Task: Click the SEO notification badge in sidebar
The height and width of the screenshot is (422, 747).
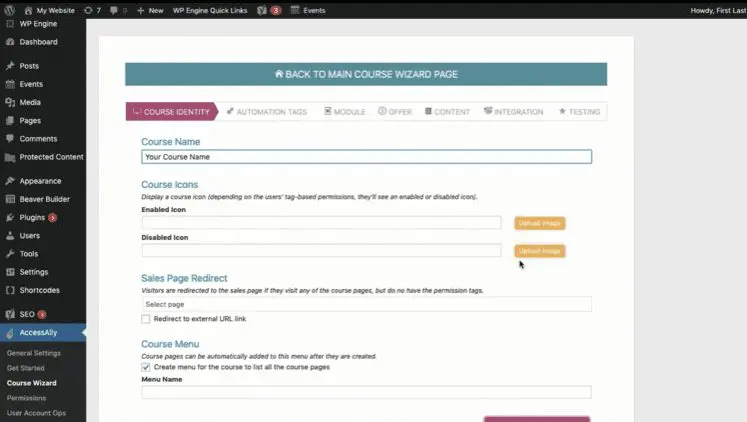Action: [x=42, y=314]
